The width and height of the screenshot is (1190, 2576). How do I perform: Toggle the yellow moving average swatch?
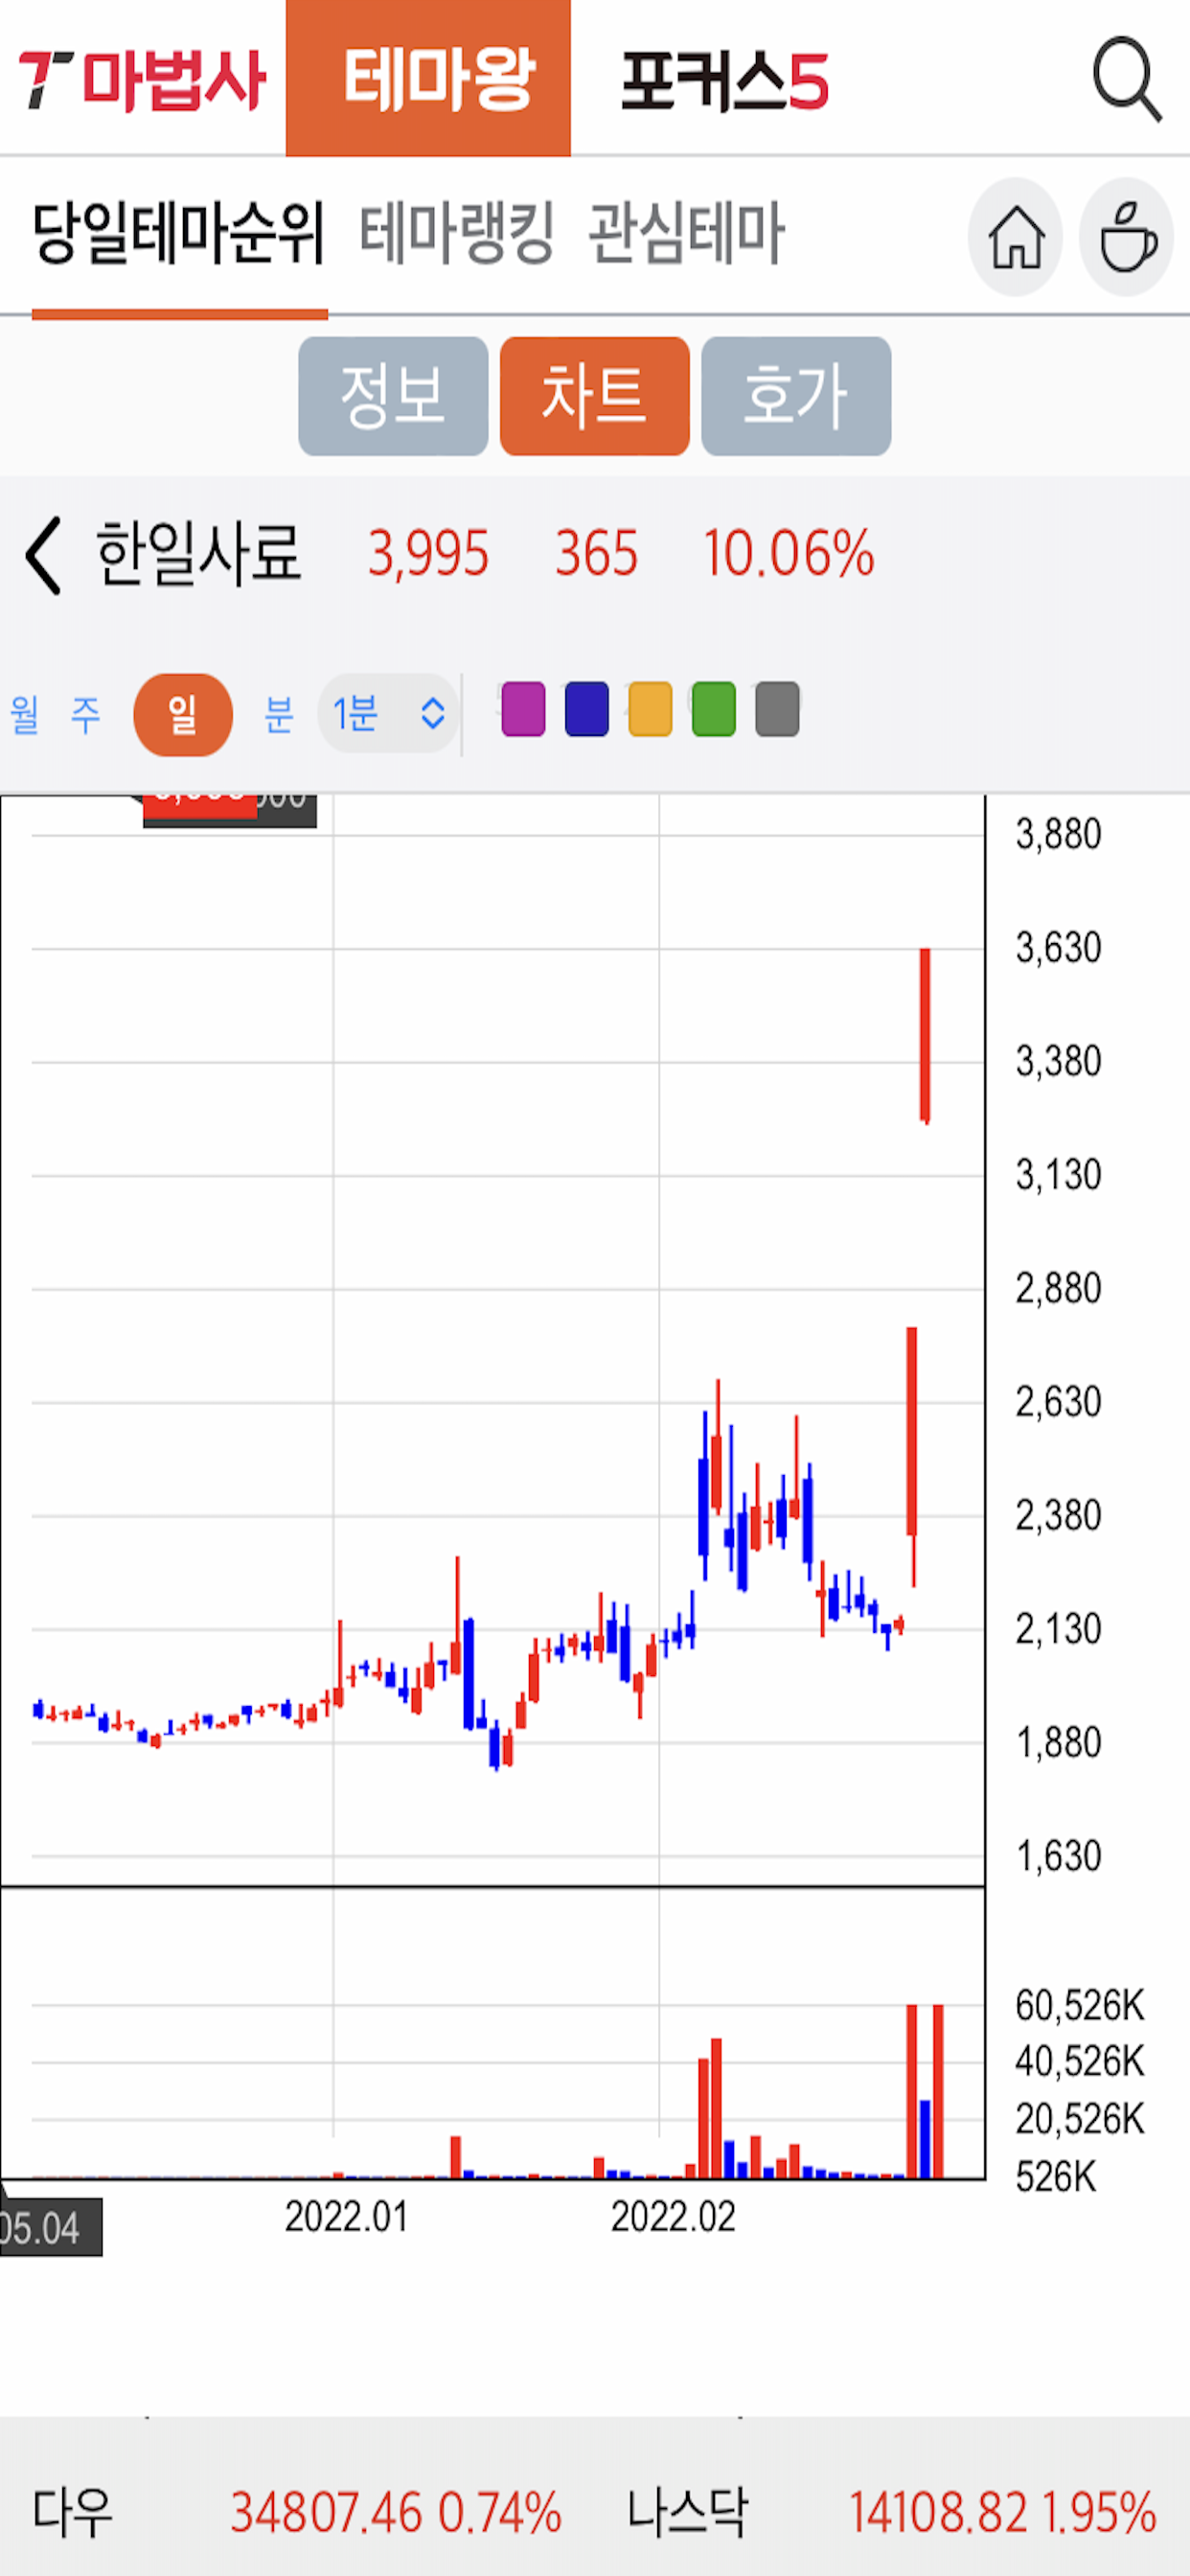click(x=650, y=709)
